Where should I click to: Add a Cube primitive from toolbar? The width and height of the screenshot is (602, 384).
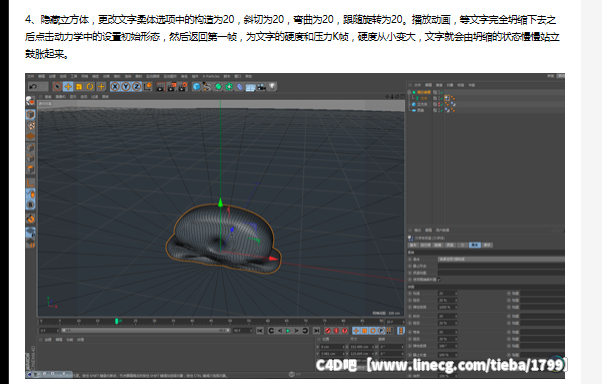click(196, 87)
